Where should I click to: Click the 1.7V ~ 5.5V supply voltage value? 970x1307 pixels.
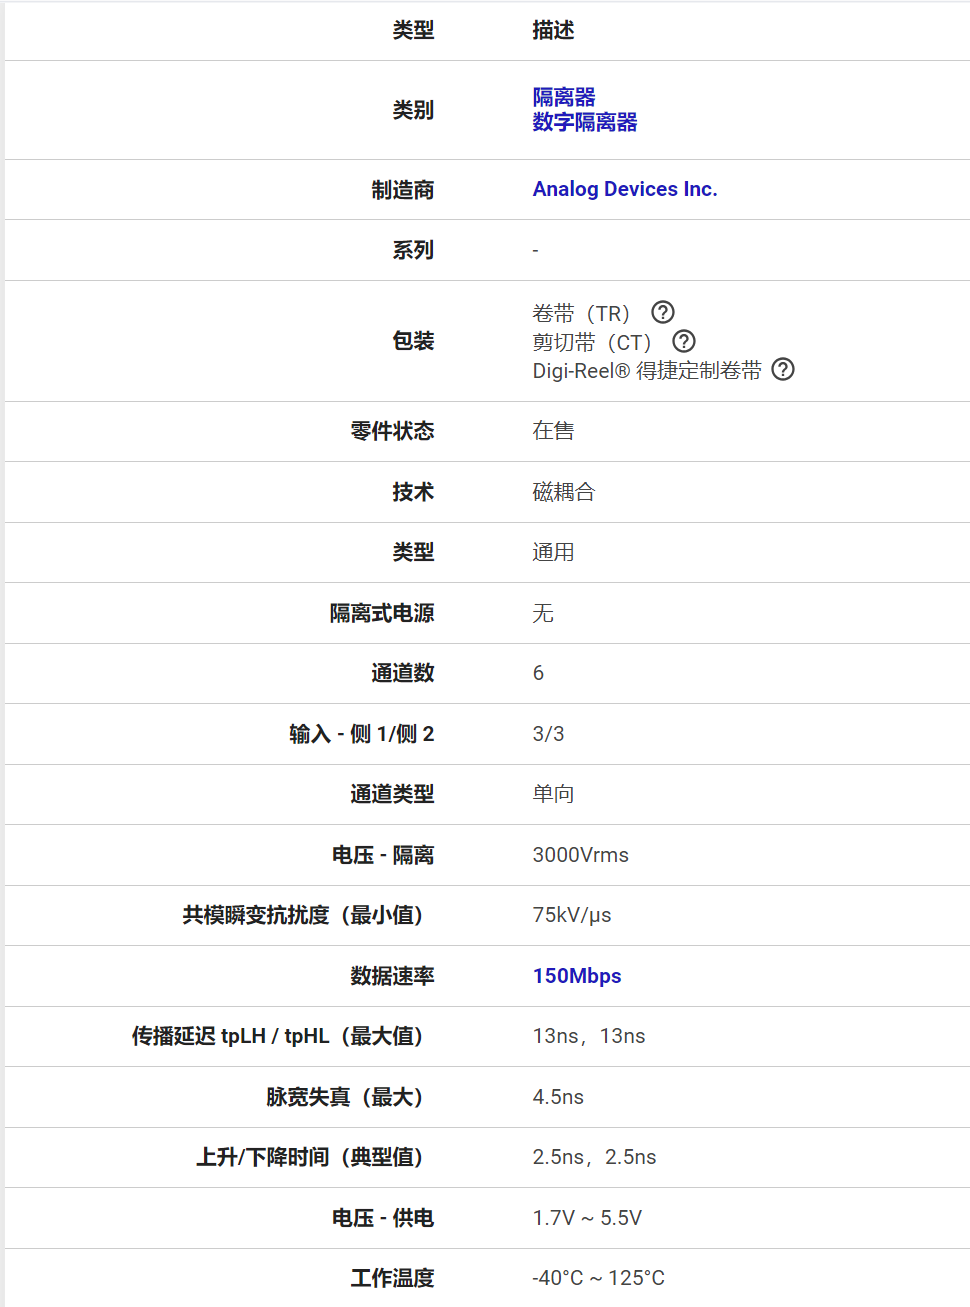587,1218
